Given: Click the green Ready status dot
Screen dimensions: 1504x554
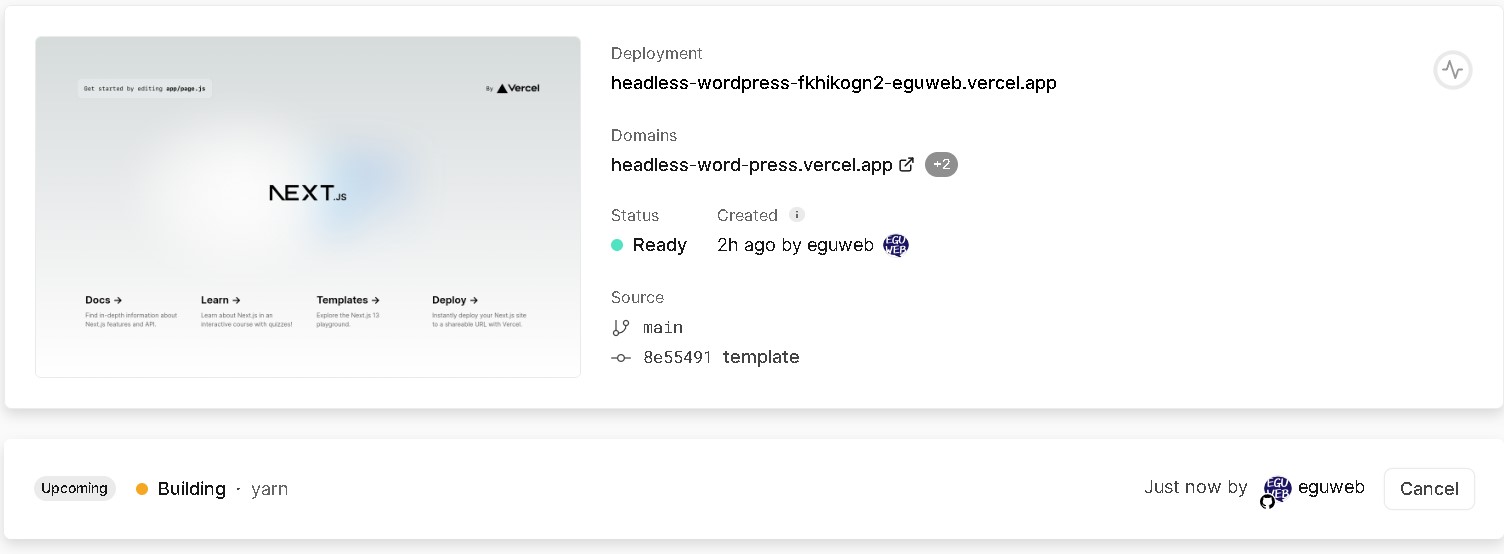Looking at the screenshot, I should pyautogui.click(x=618, y=245).
